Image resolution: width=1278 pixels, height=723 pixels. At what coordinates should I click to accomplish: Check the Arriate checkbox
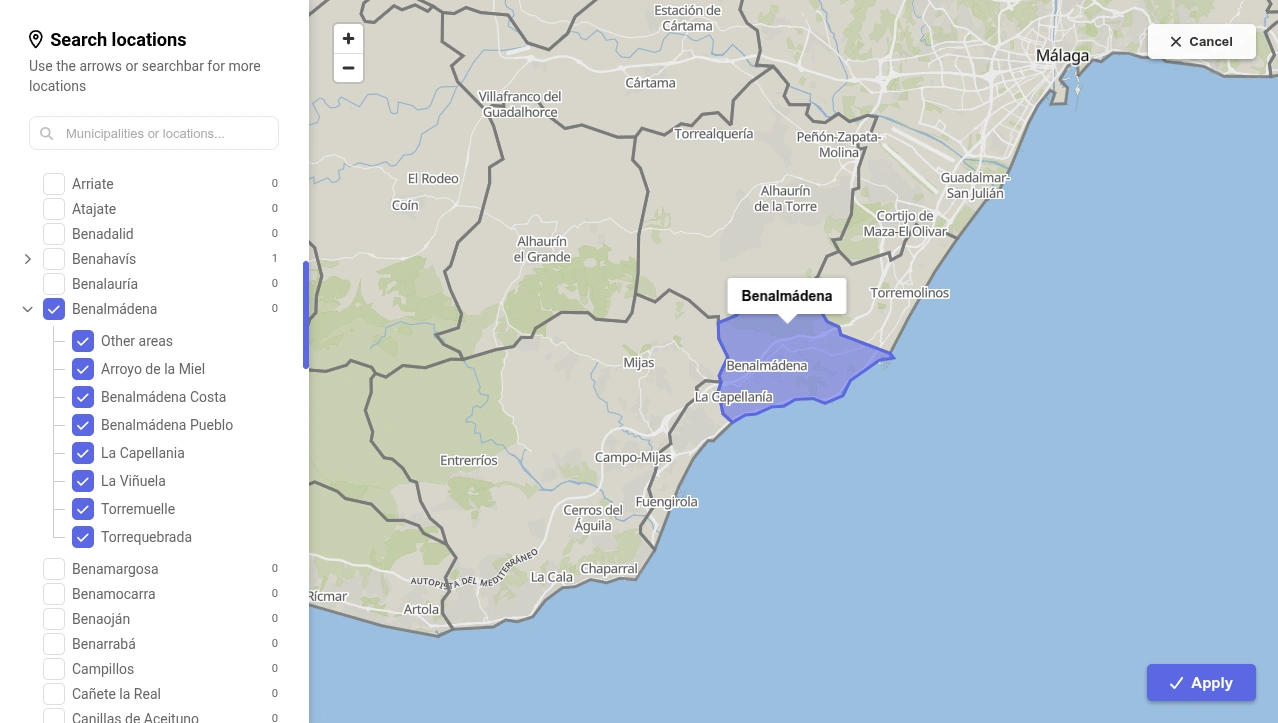point(54,184)
